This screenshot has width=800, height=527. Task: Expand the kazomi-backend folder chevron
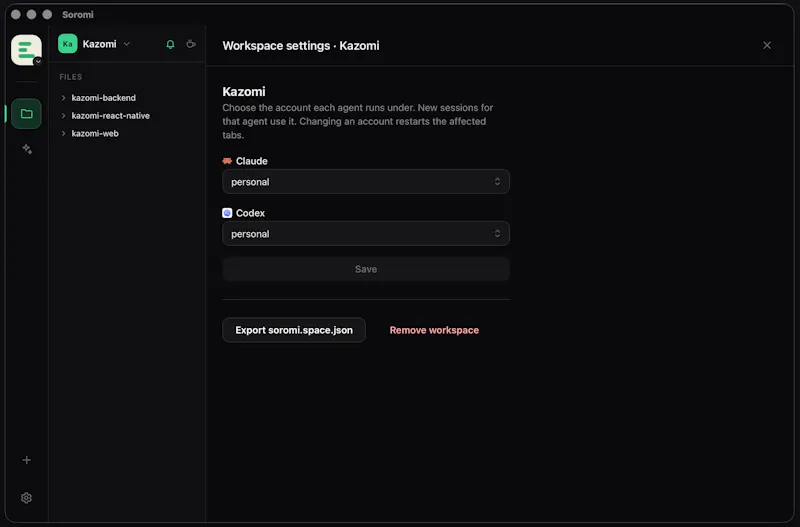click(x=63, y=97)
